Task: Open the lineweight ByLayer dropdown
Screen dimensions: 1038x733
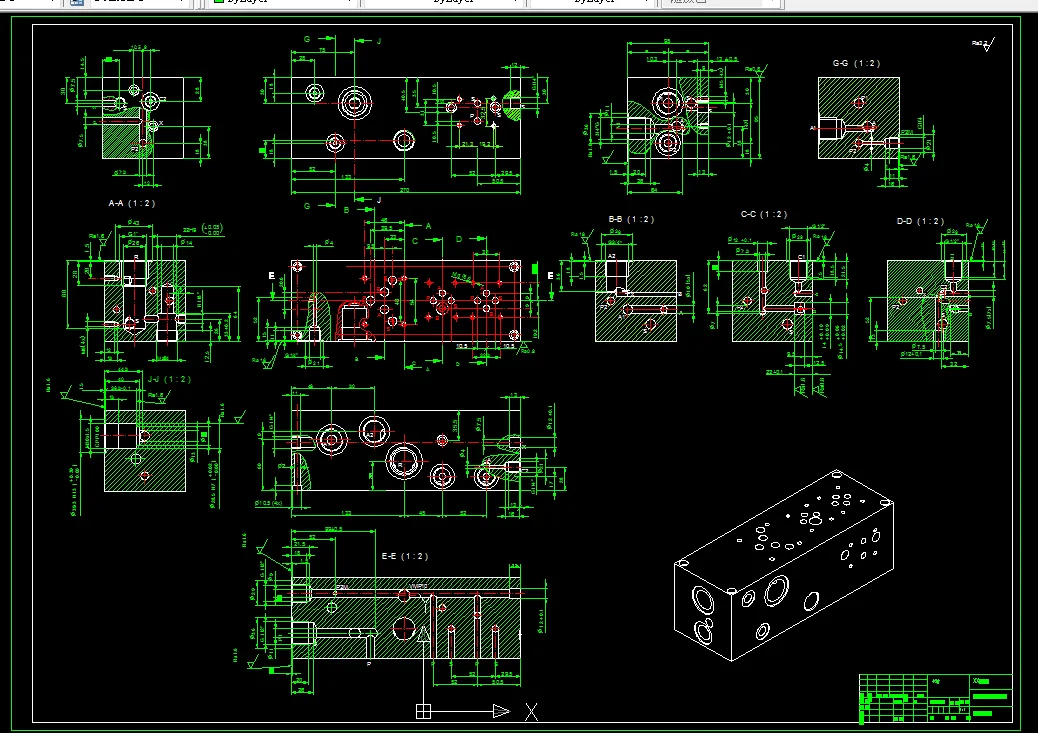Action: (593, 2)
